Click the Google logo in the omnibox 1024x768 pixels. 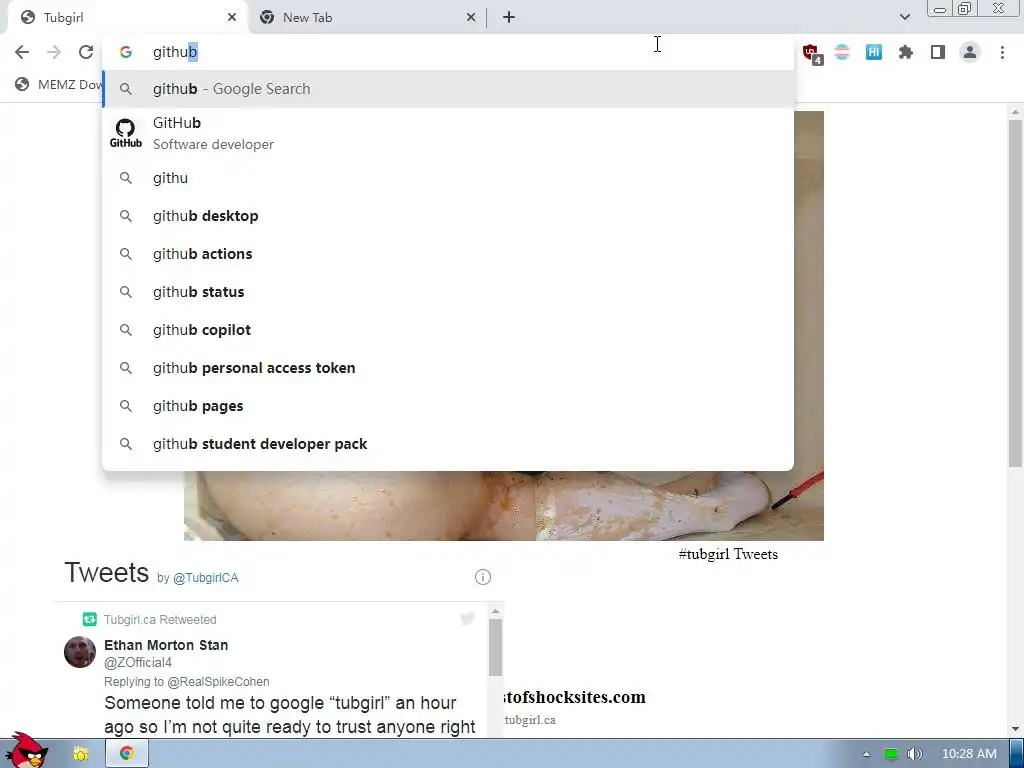click(x=126, y=52)
